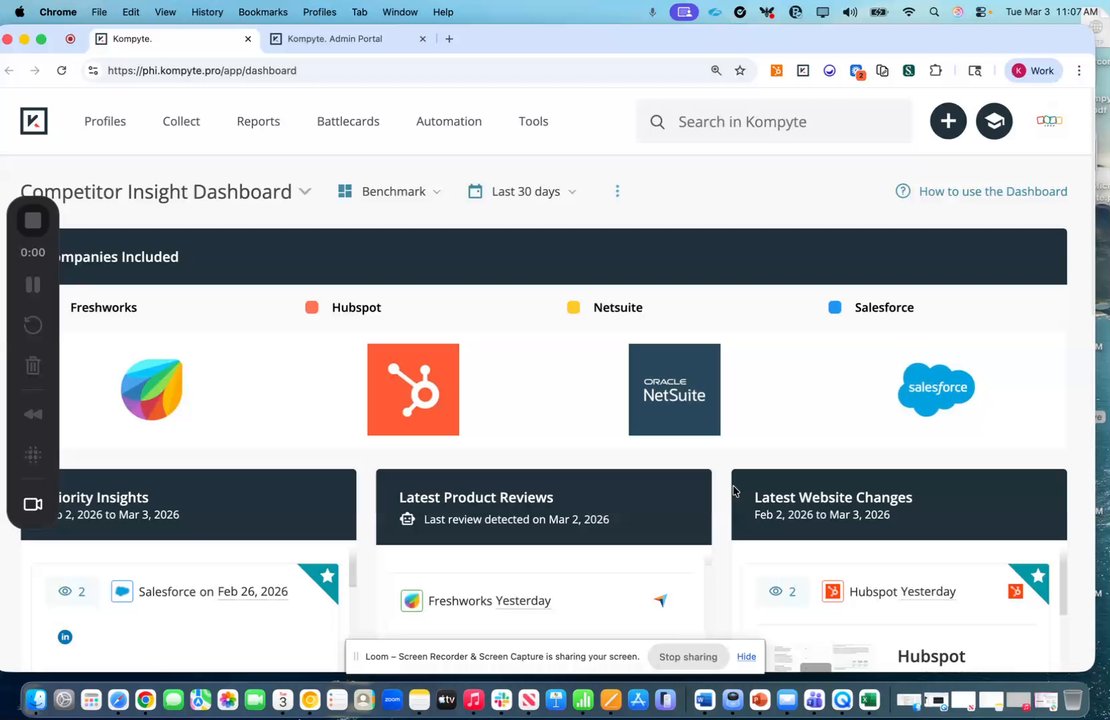
Task: Open the History menu in macOS menu bar
Action: point(207,12)
